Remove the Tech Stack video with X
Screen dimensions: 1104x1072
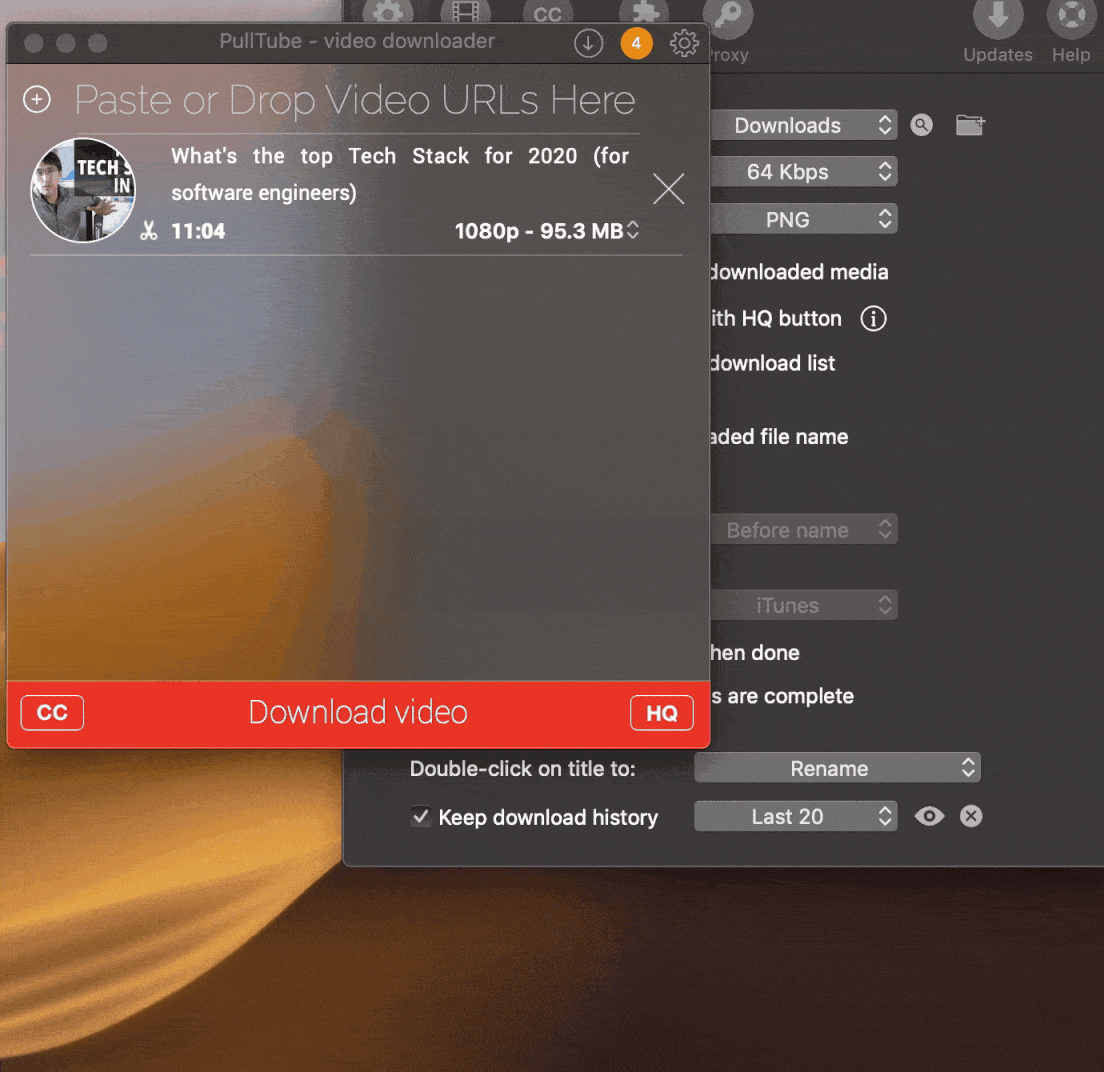tap(668, 189)
